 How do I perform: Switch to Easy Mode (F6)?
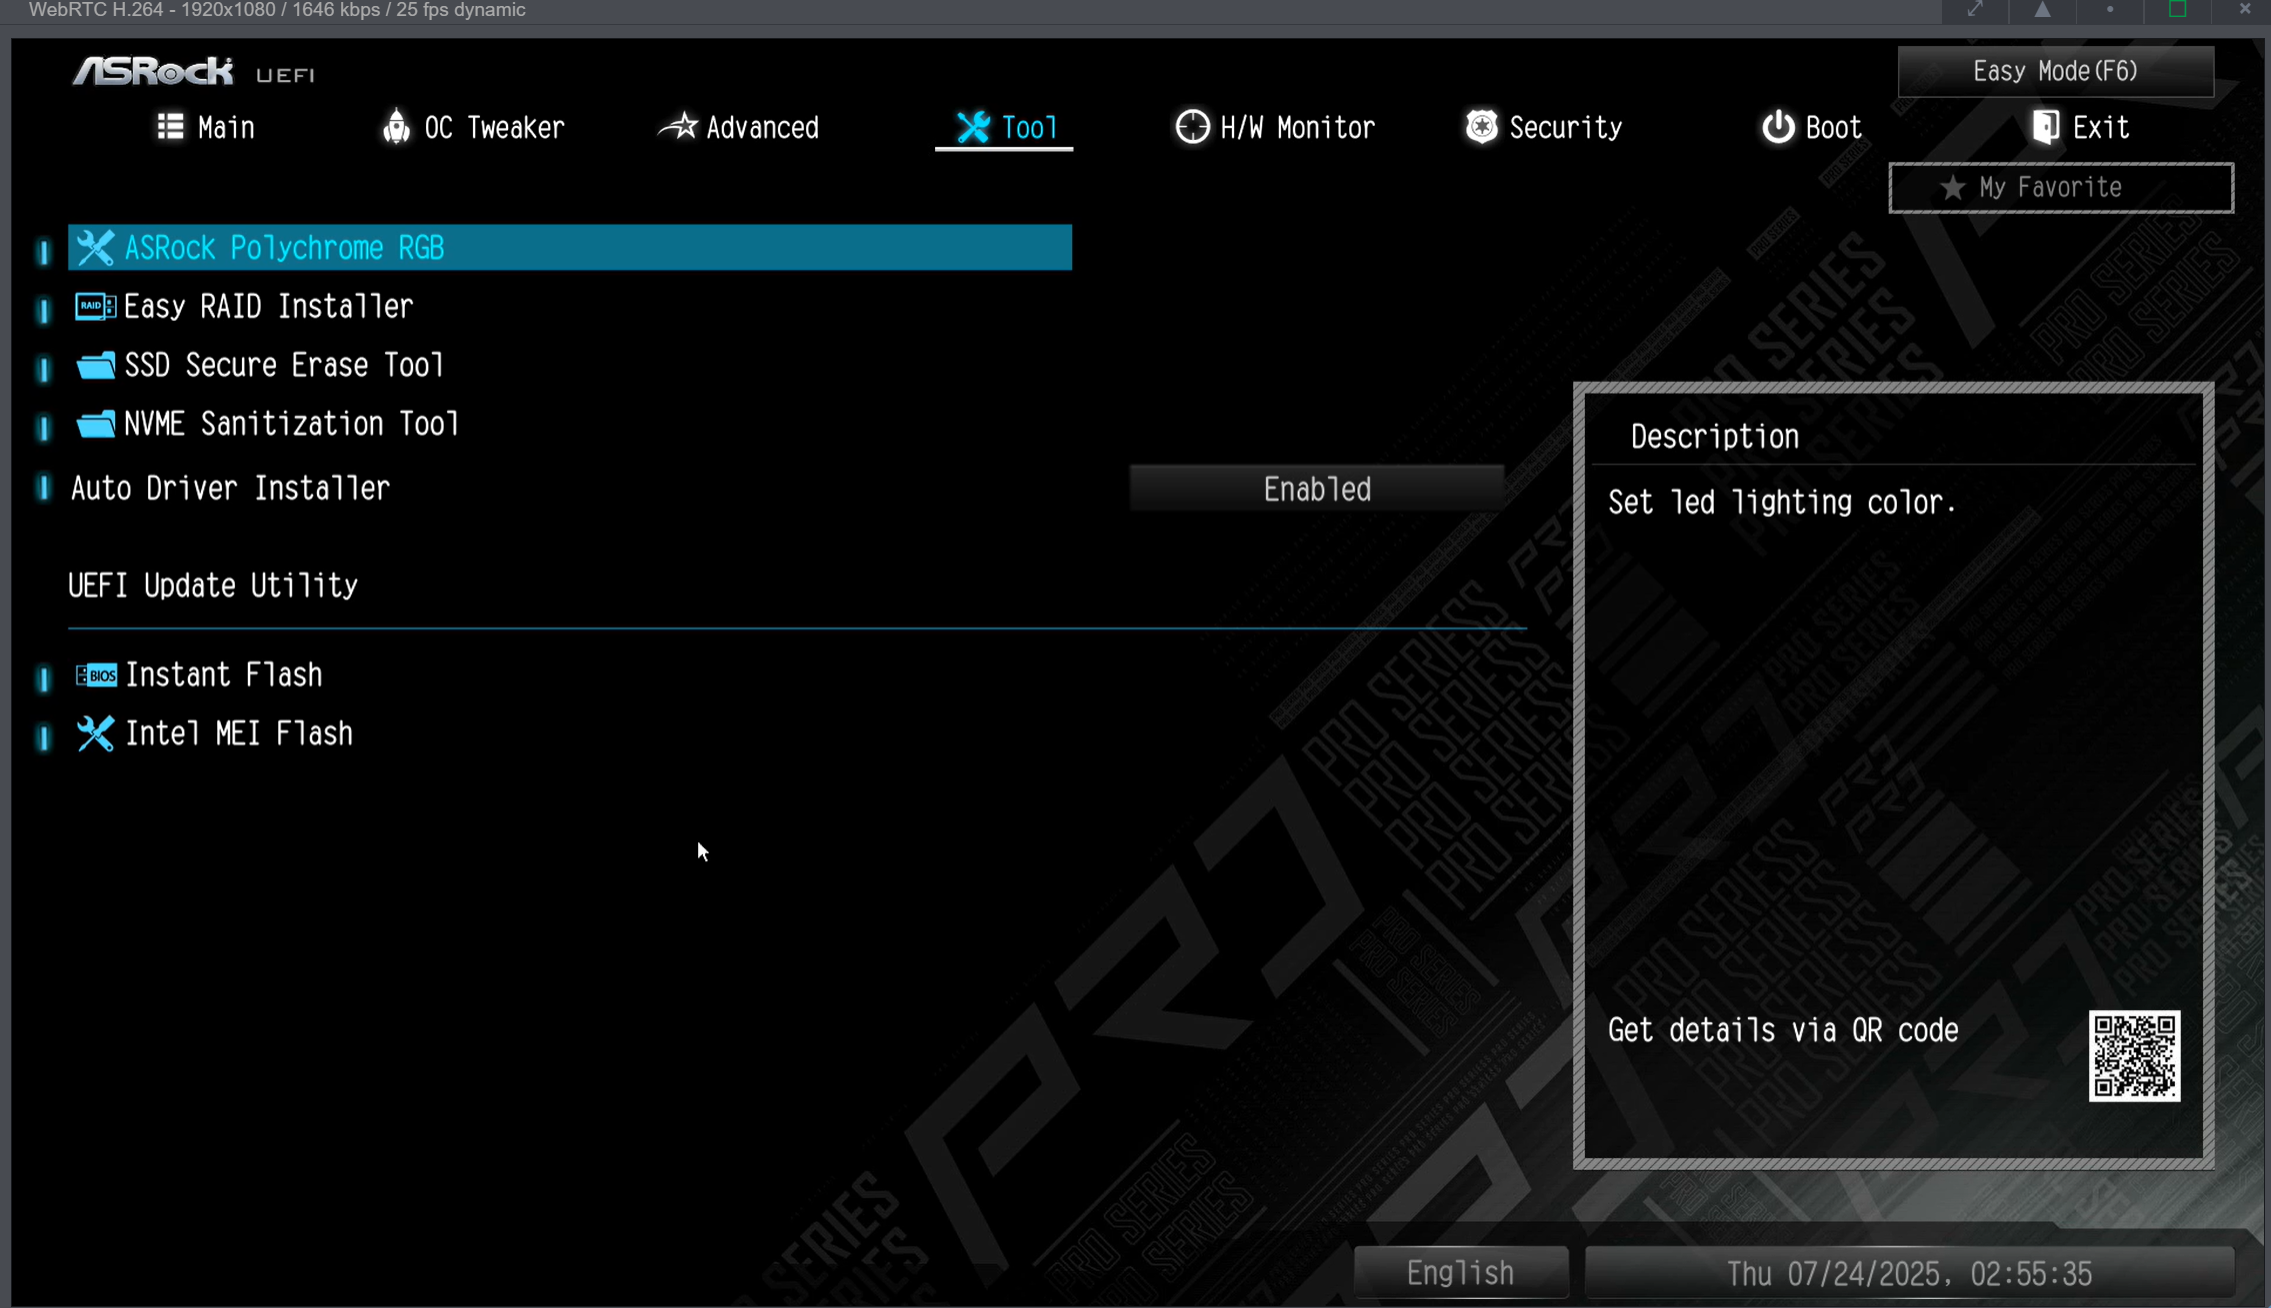(2054, 70)
